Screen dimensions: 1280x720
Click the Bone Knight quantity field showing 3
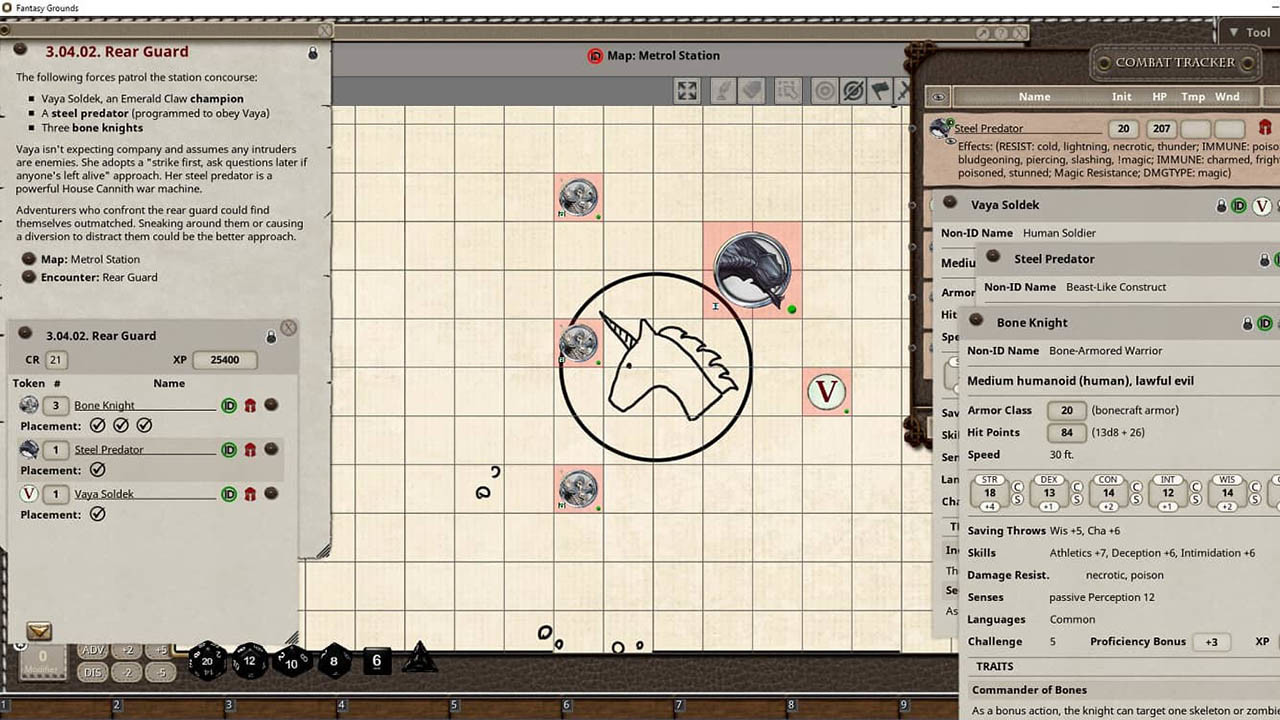click(x=55, y=405)
